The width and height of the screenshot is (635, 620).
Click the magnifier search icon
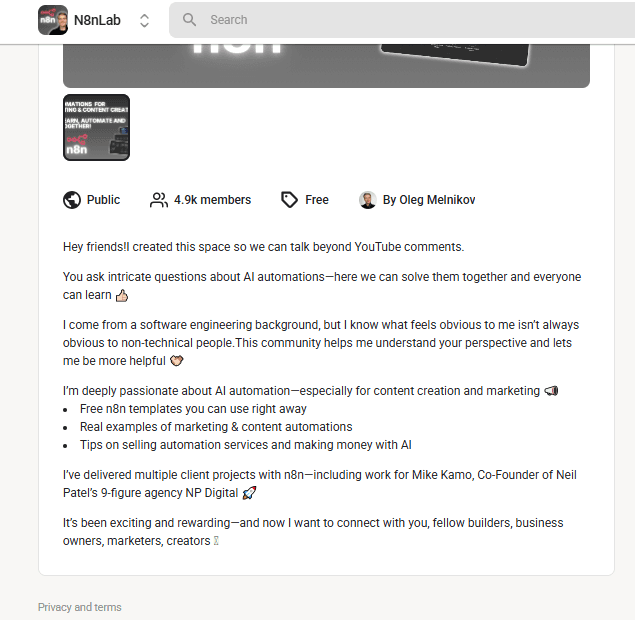pos(189,19)
